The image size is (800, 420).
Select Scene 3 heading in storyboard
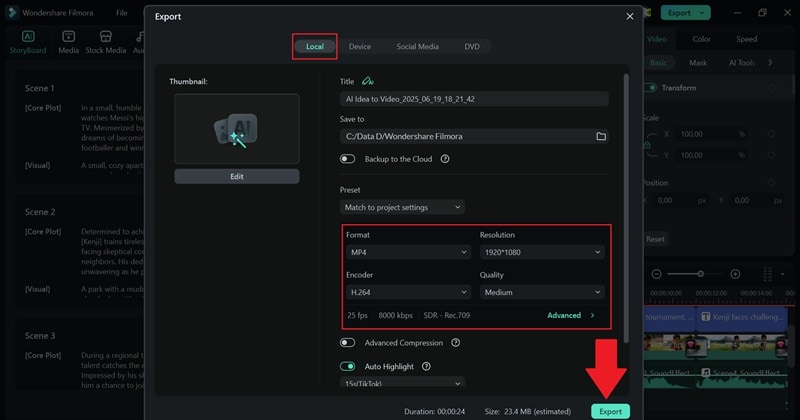point(40,336)
